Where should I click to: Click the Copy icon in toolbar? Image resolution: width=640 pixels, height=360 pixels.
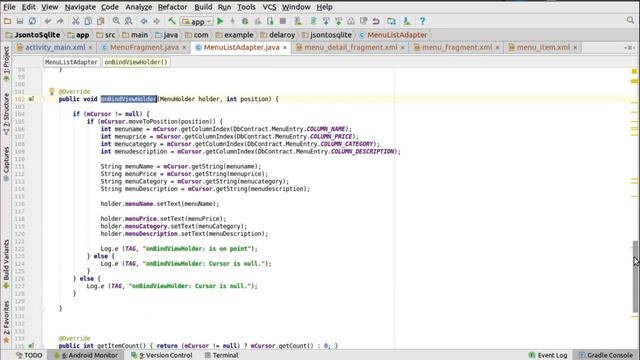point(88,21)
